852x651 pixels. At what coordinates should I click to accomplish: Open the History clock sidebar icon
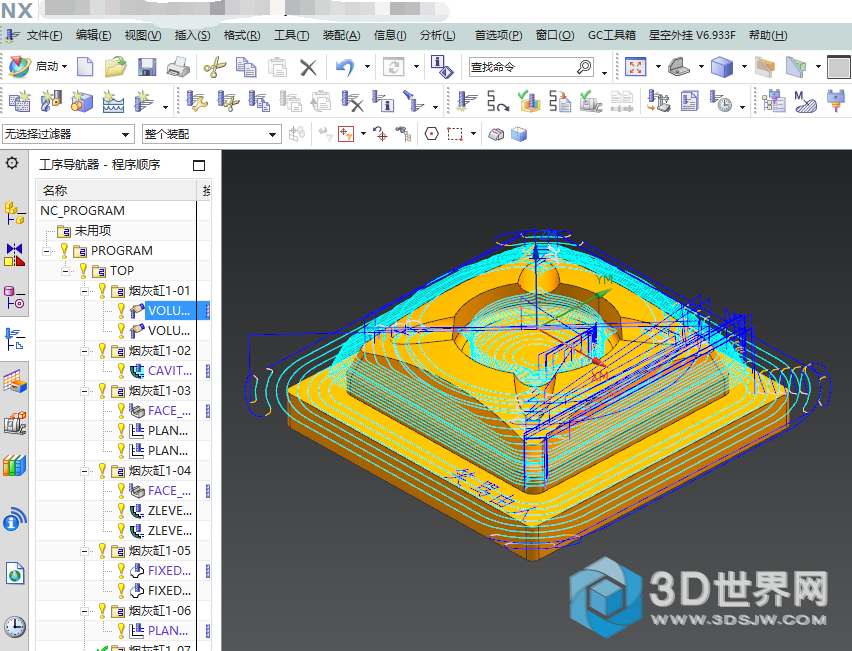point(15,627)
